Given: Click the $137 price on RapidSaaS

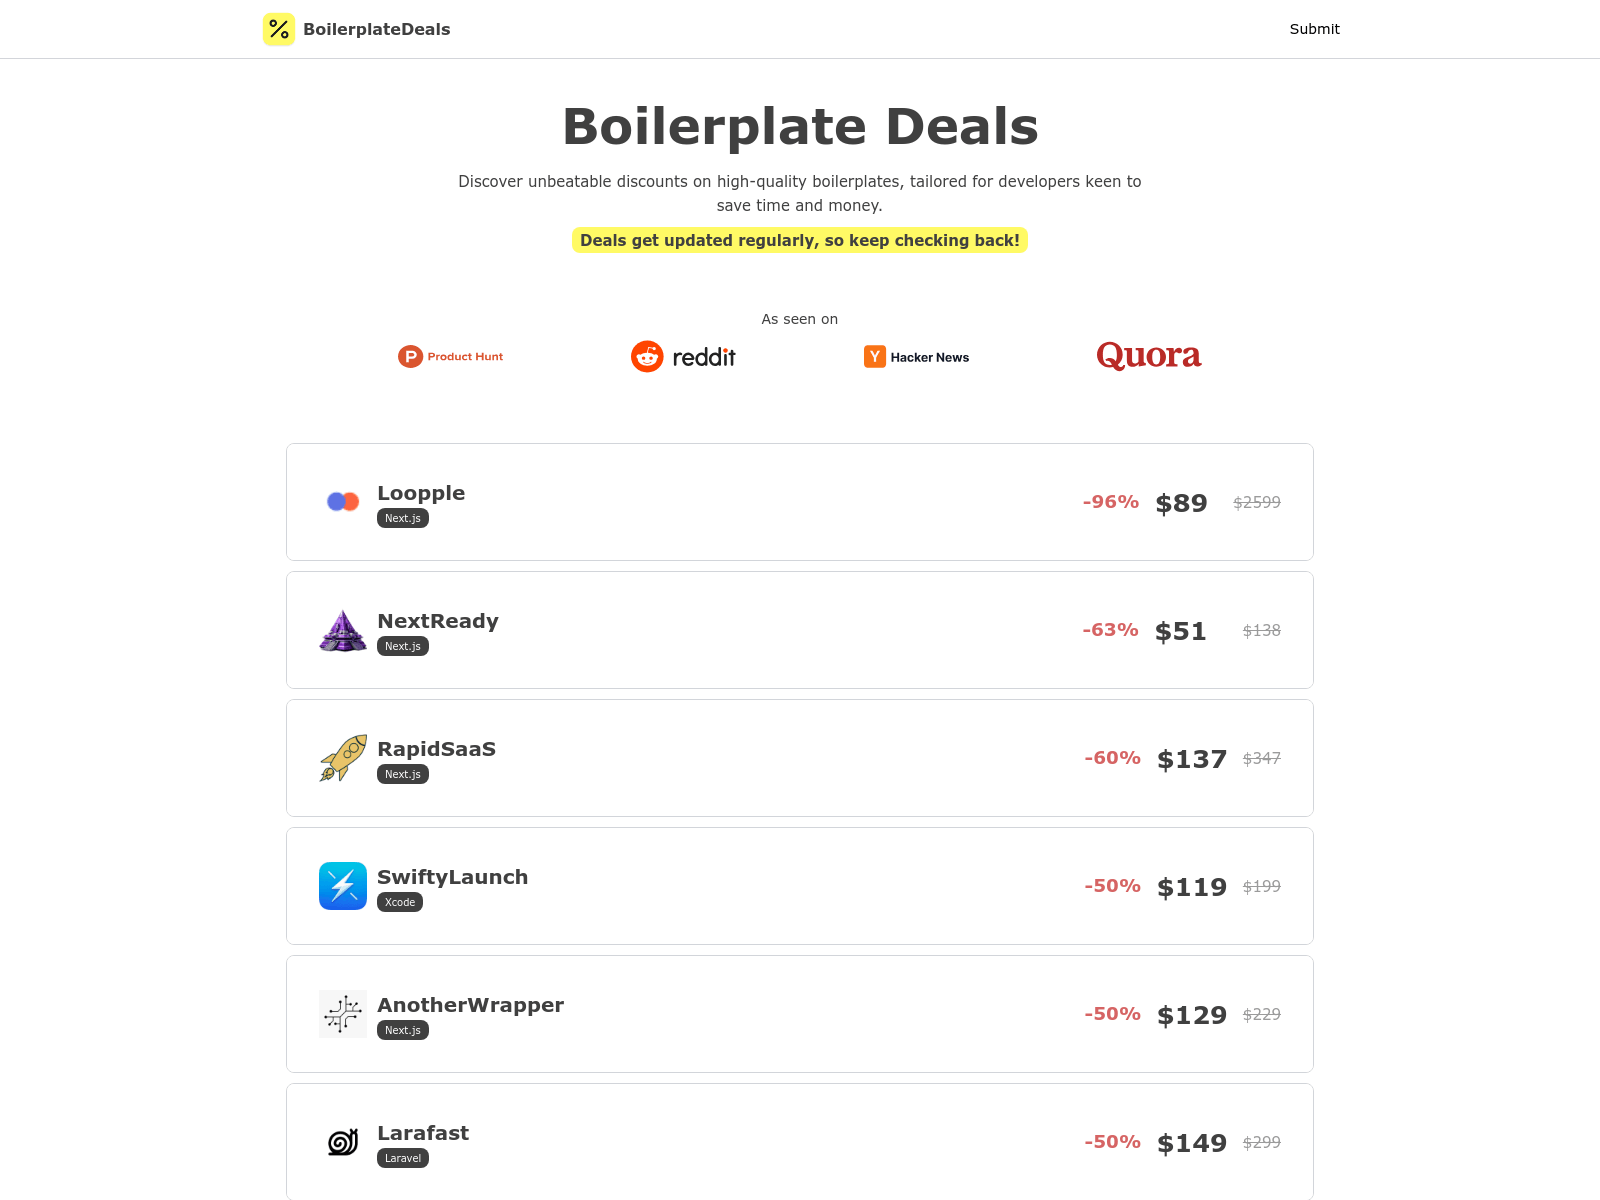Looking at the screenshot, I should tap(1191, 758).
